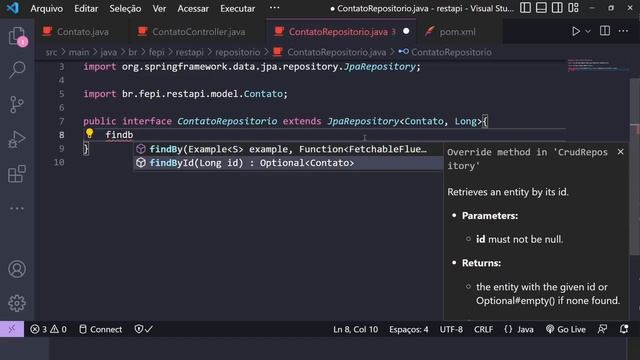Open the Executar menu

(238, 9)
